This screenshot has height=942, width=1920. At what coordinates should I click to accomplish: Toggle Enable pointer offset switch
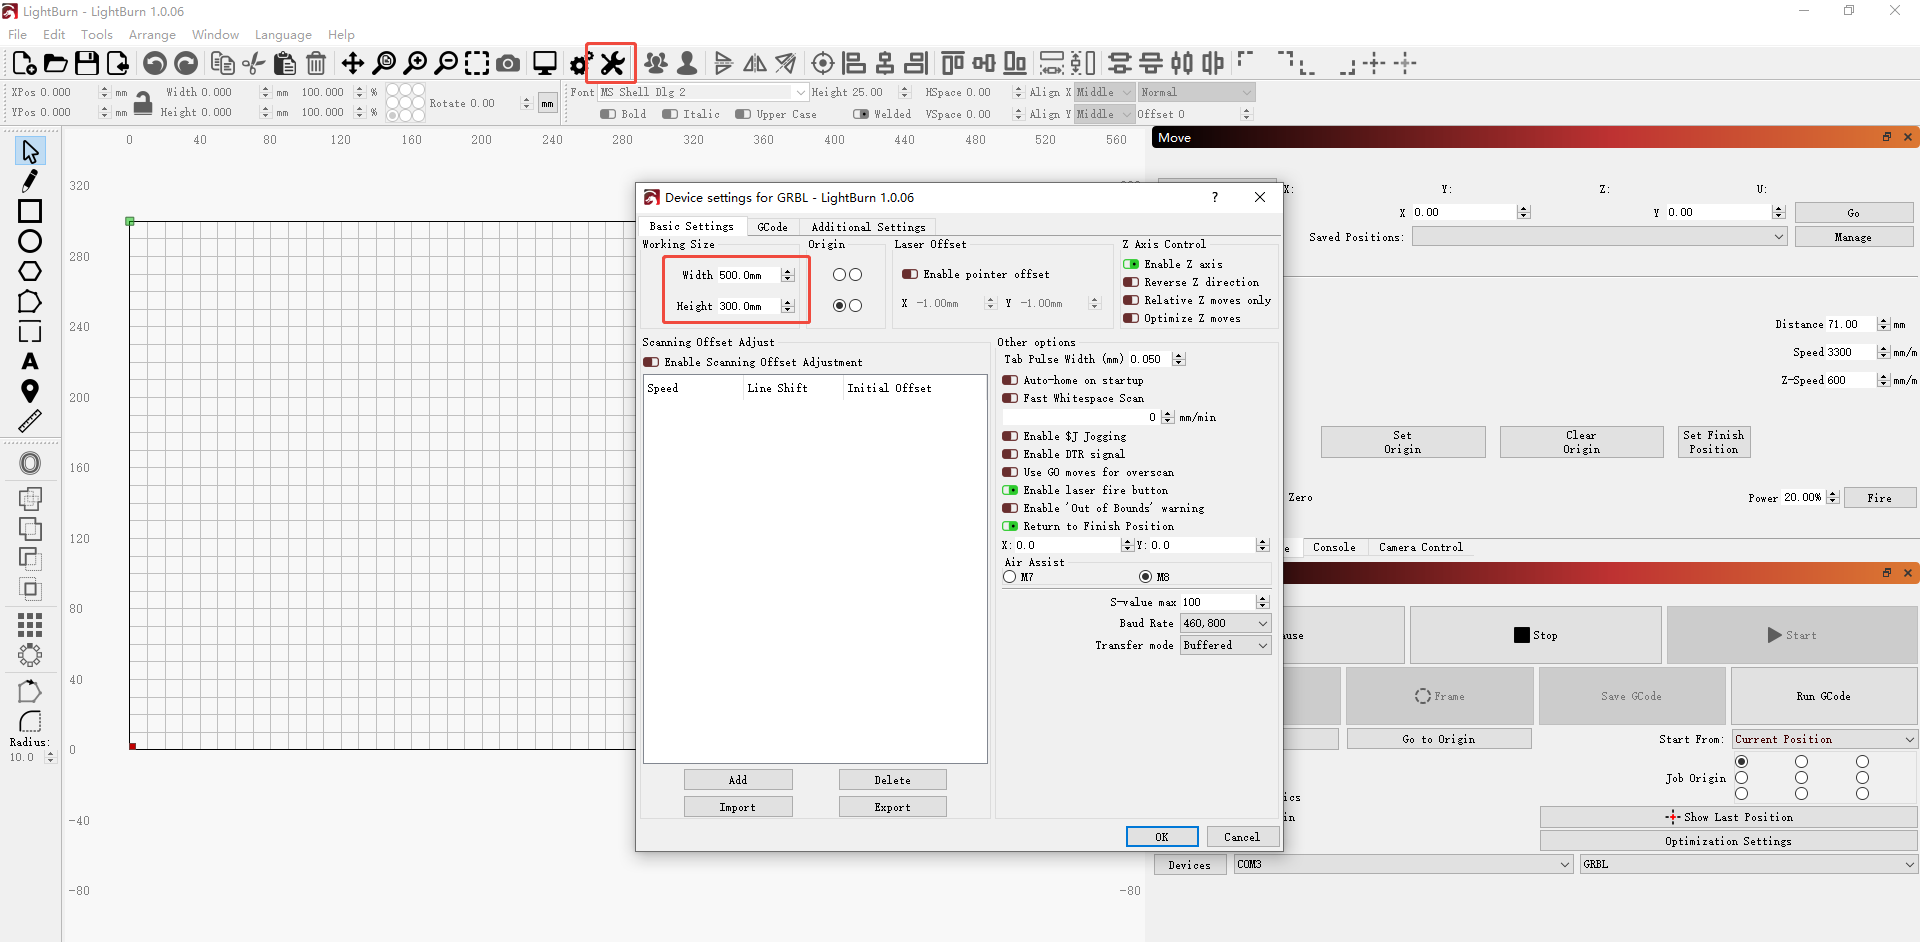click(910, 274)
